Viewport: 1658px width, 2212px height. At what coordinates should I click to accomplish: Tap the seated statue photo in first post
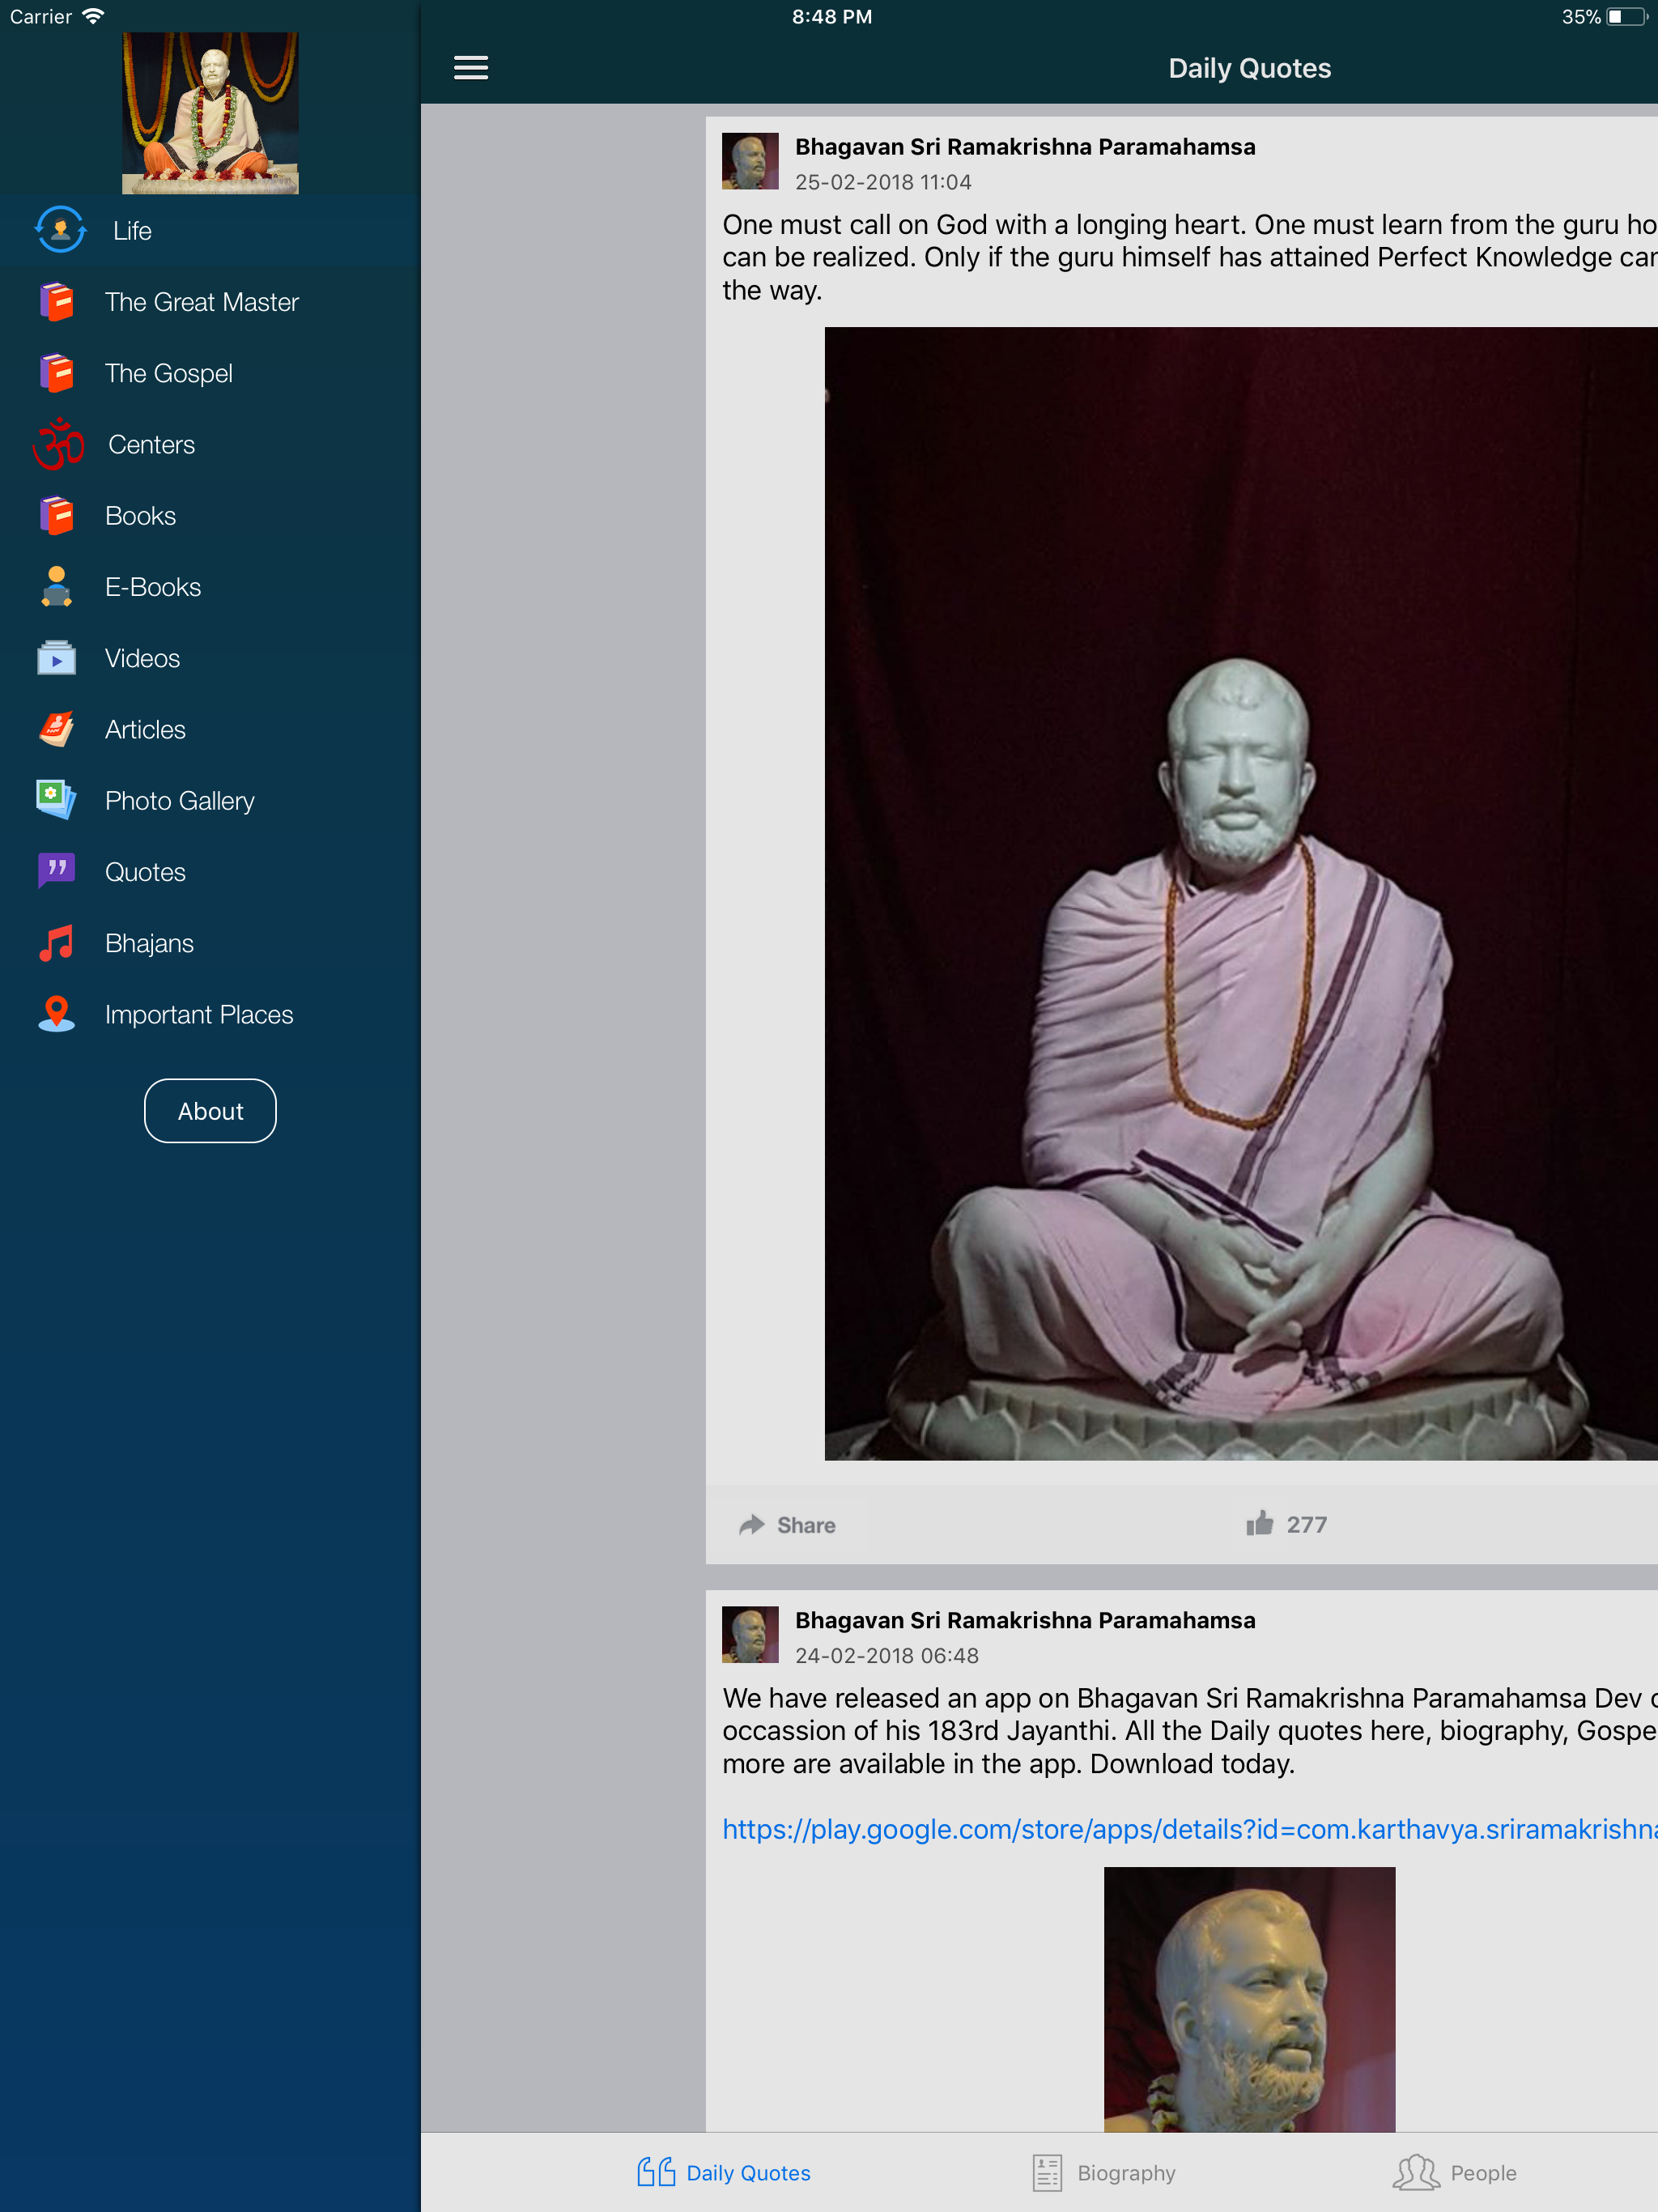click(1240, 893)
